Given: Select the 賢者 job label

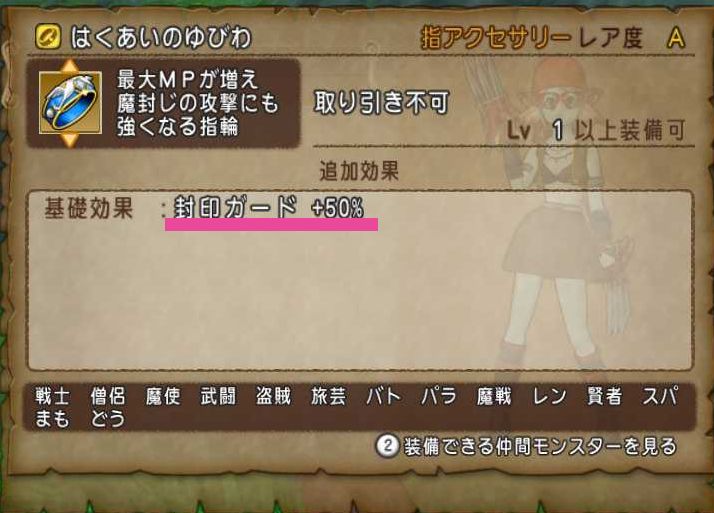Looking at the screenshot, I should coord(604,396).
